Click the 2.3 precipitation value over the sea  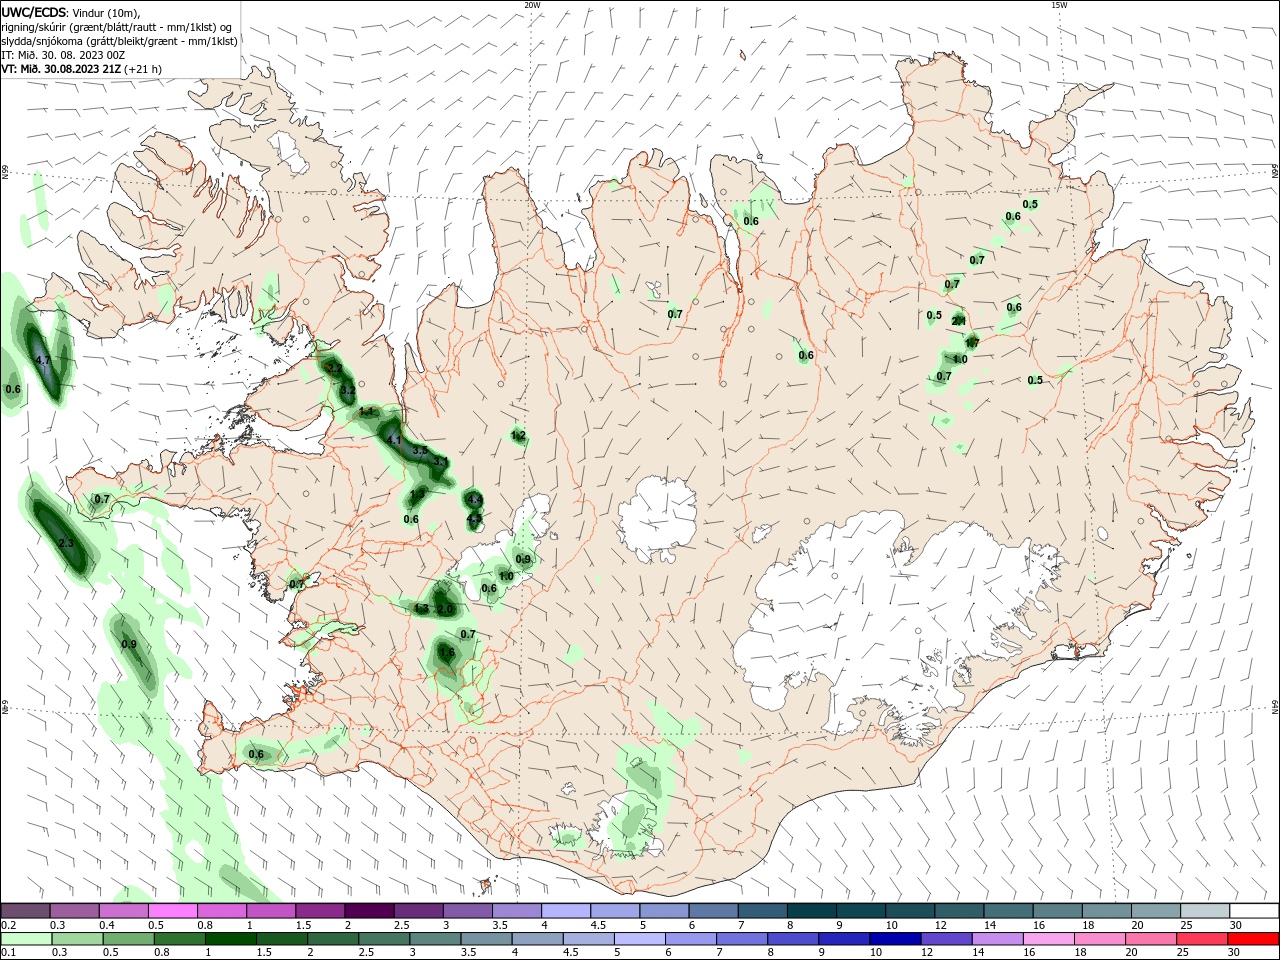click(x=67, y=543)
